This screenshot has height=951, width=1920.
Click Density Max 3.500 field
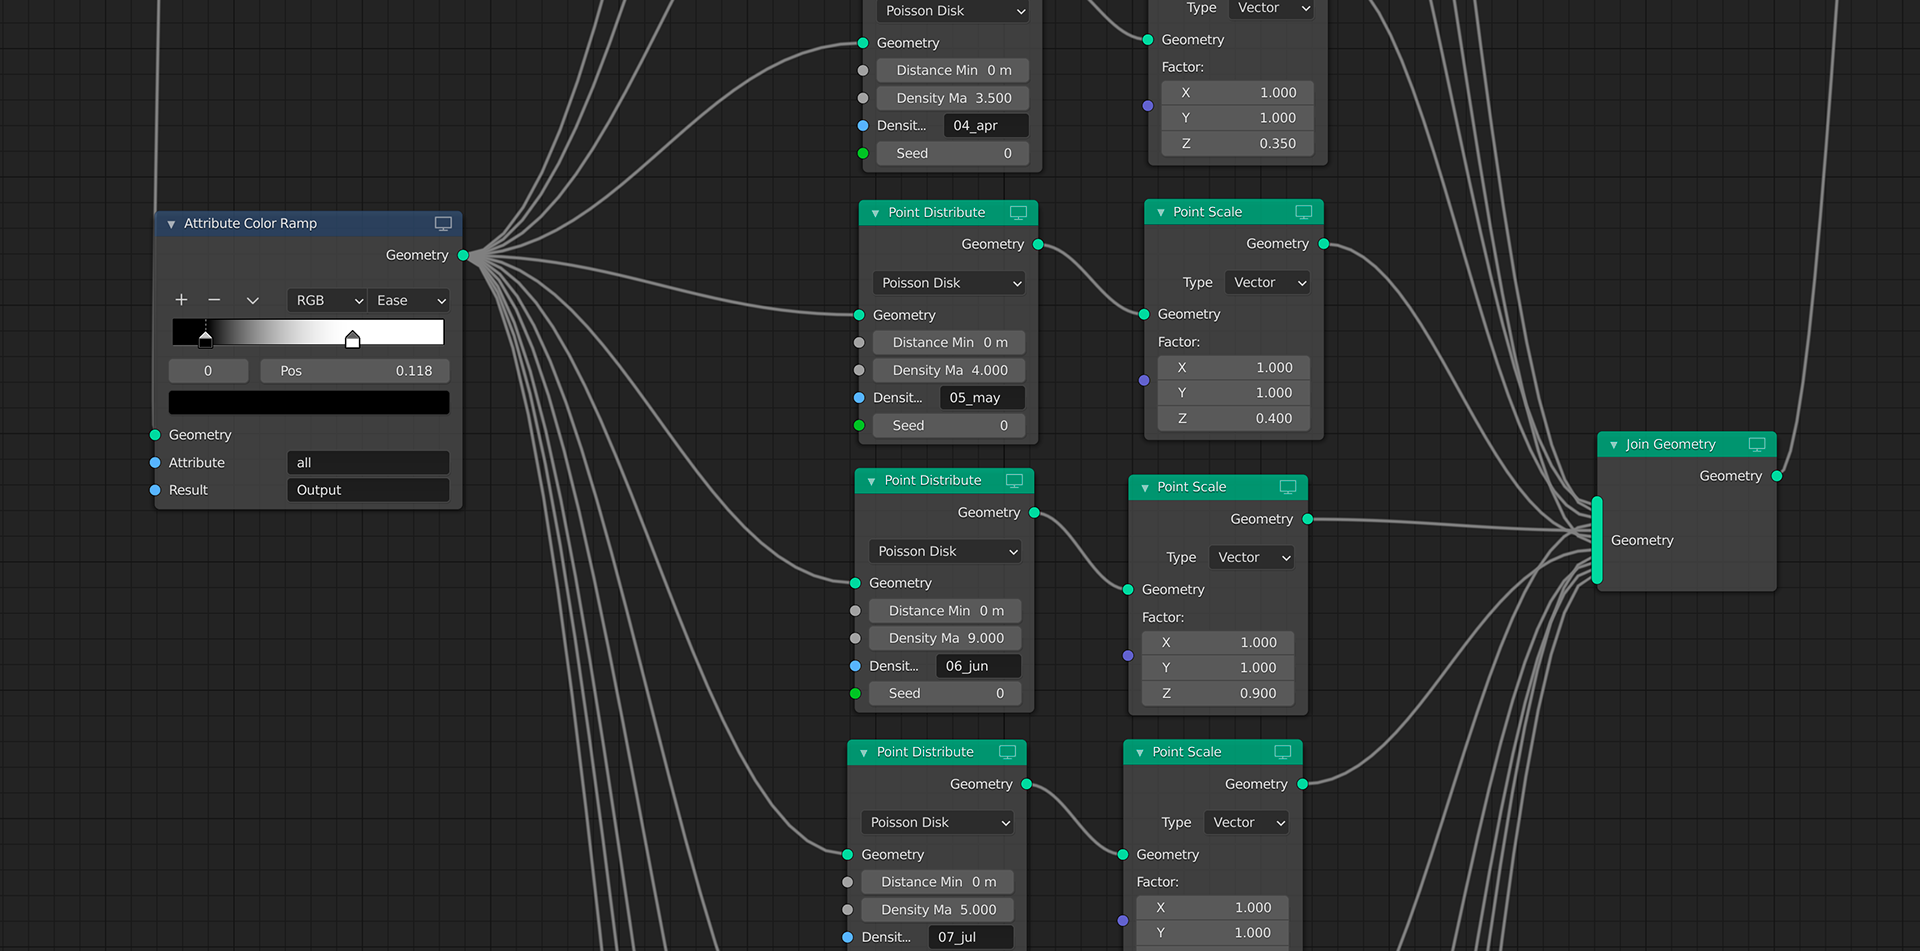(x=953, y=98)
